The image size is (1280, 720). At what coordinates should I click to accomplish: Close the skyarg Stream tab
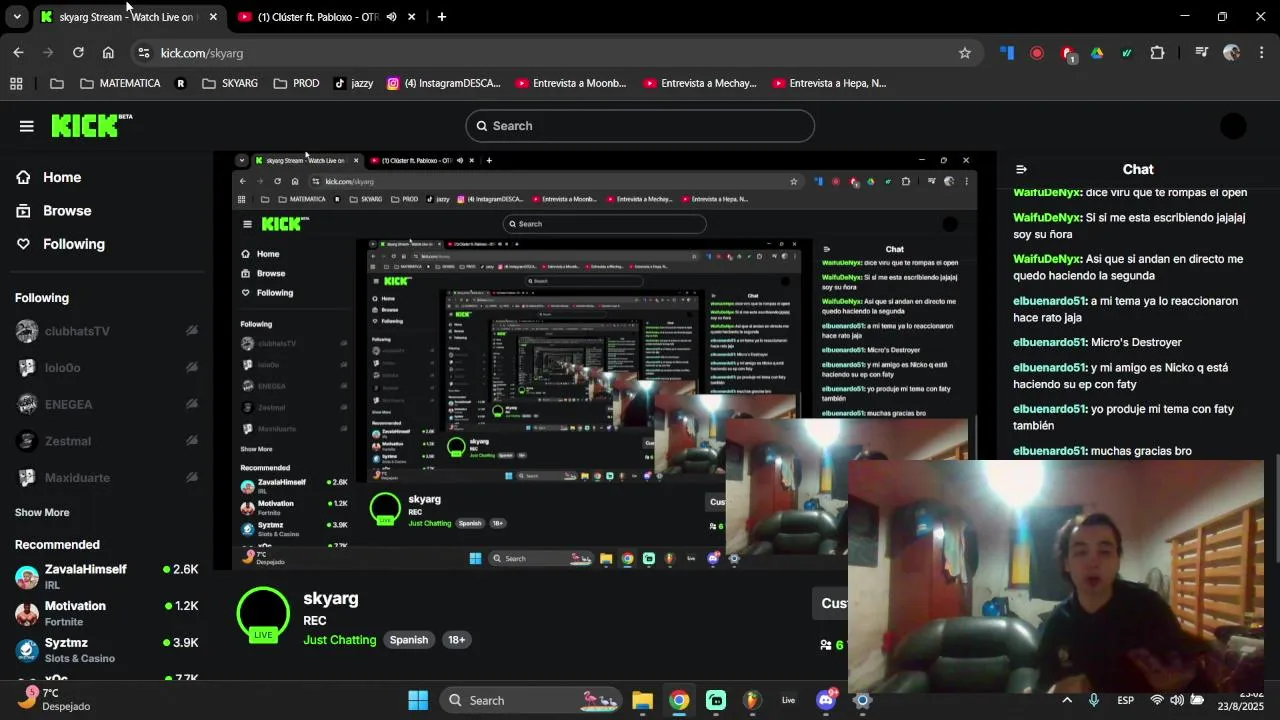point(213,17)
